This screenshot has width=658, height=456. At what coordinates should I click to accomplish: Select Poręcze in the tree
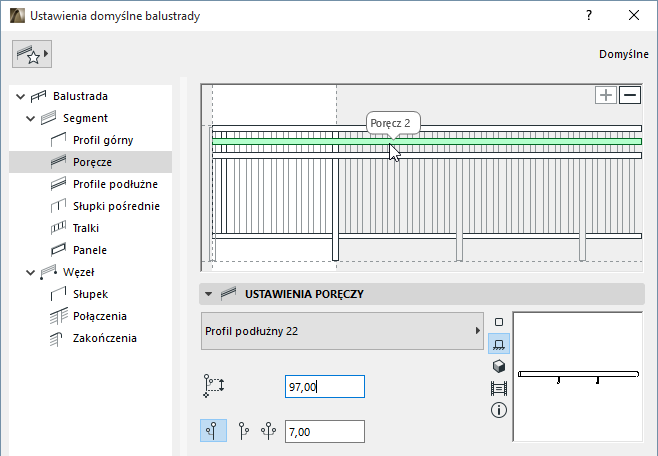[90, 162]
